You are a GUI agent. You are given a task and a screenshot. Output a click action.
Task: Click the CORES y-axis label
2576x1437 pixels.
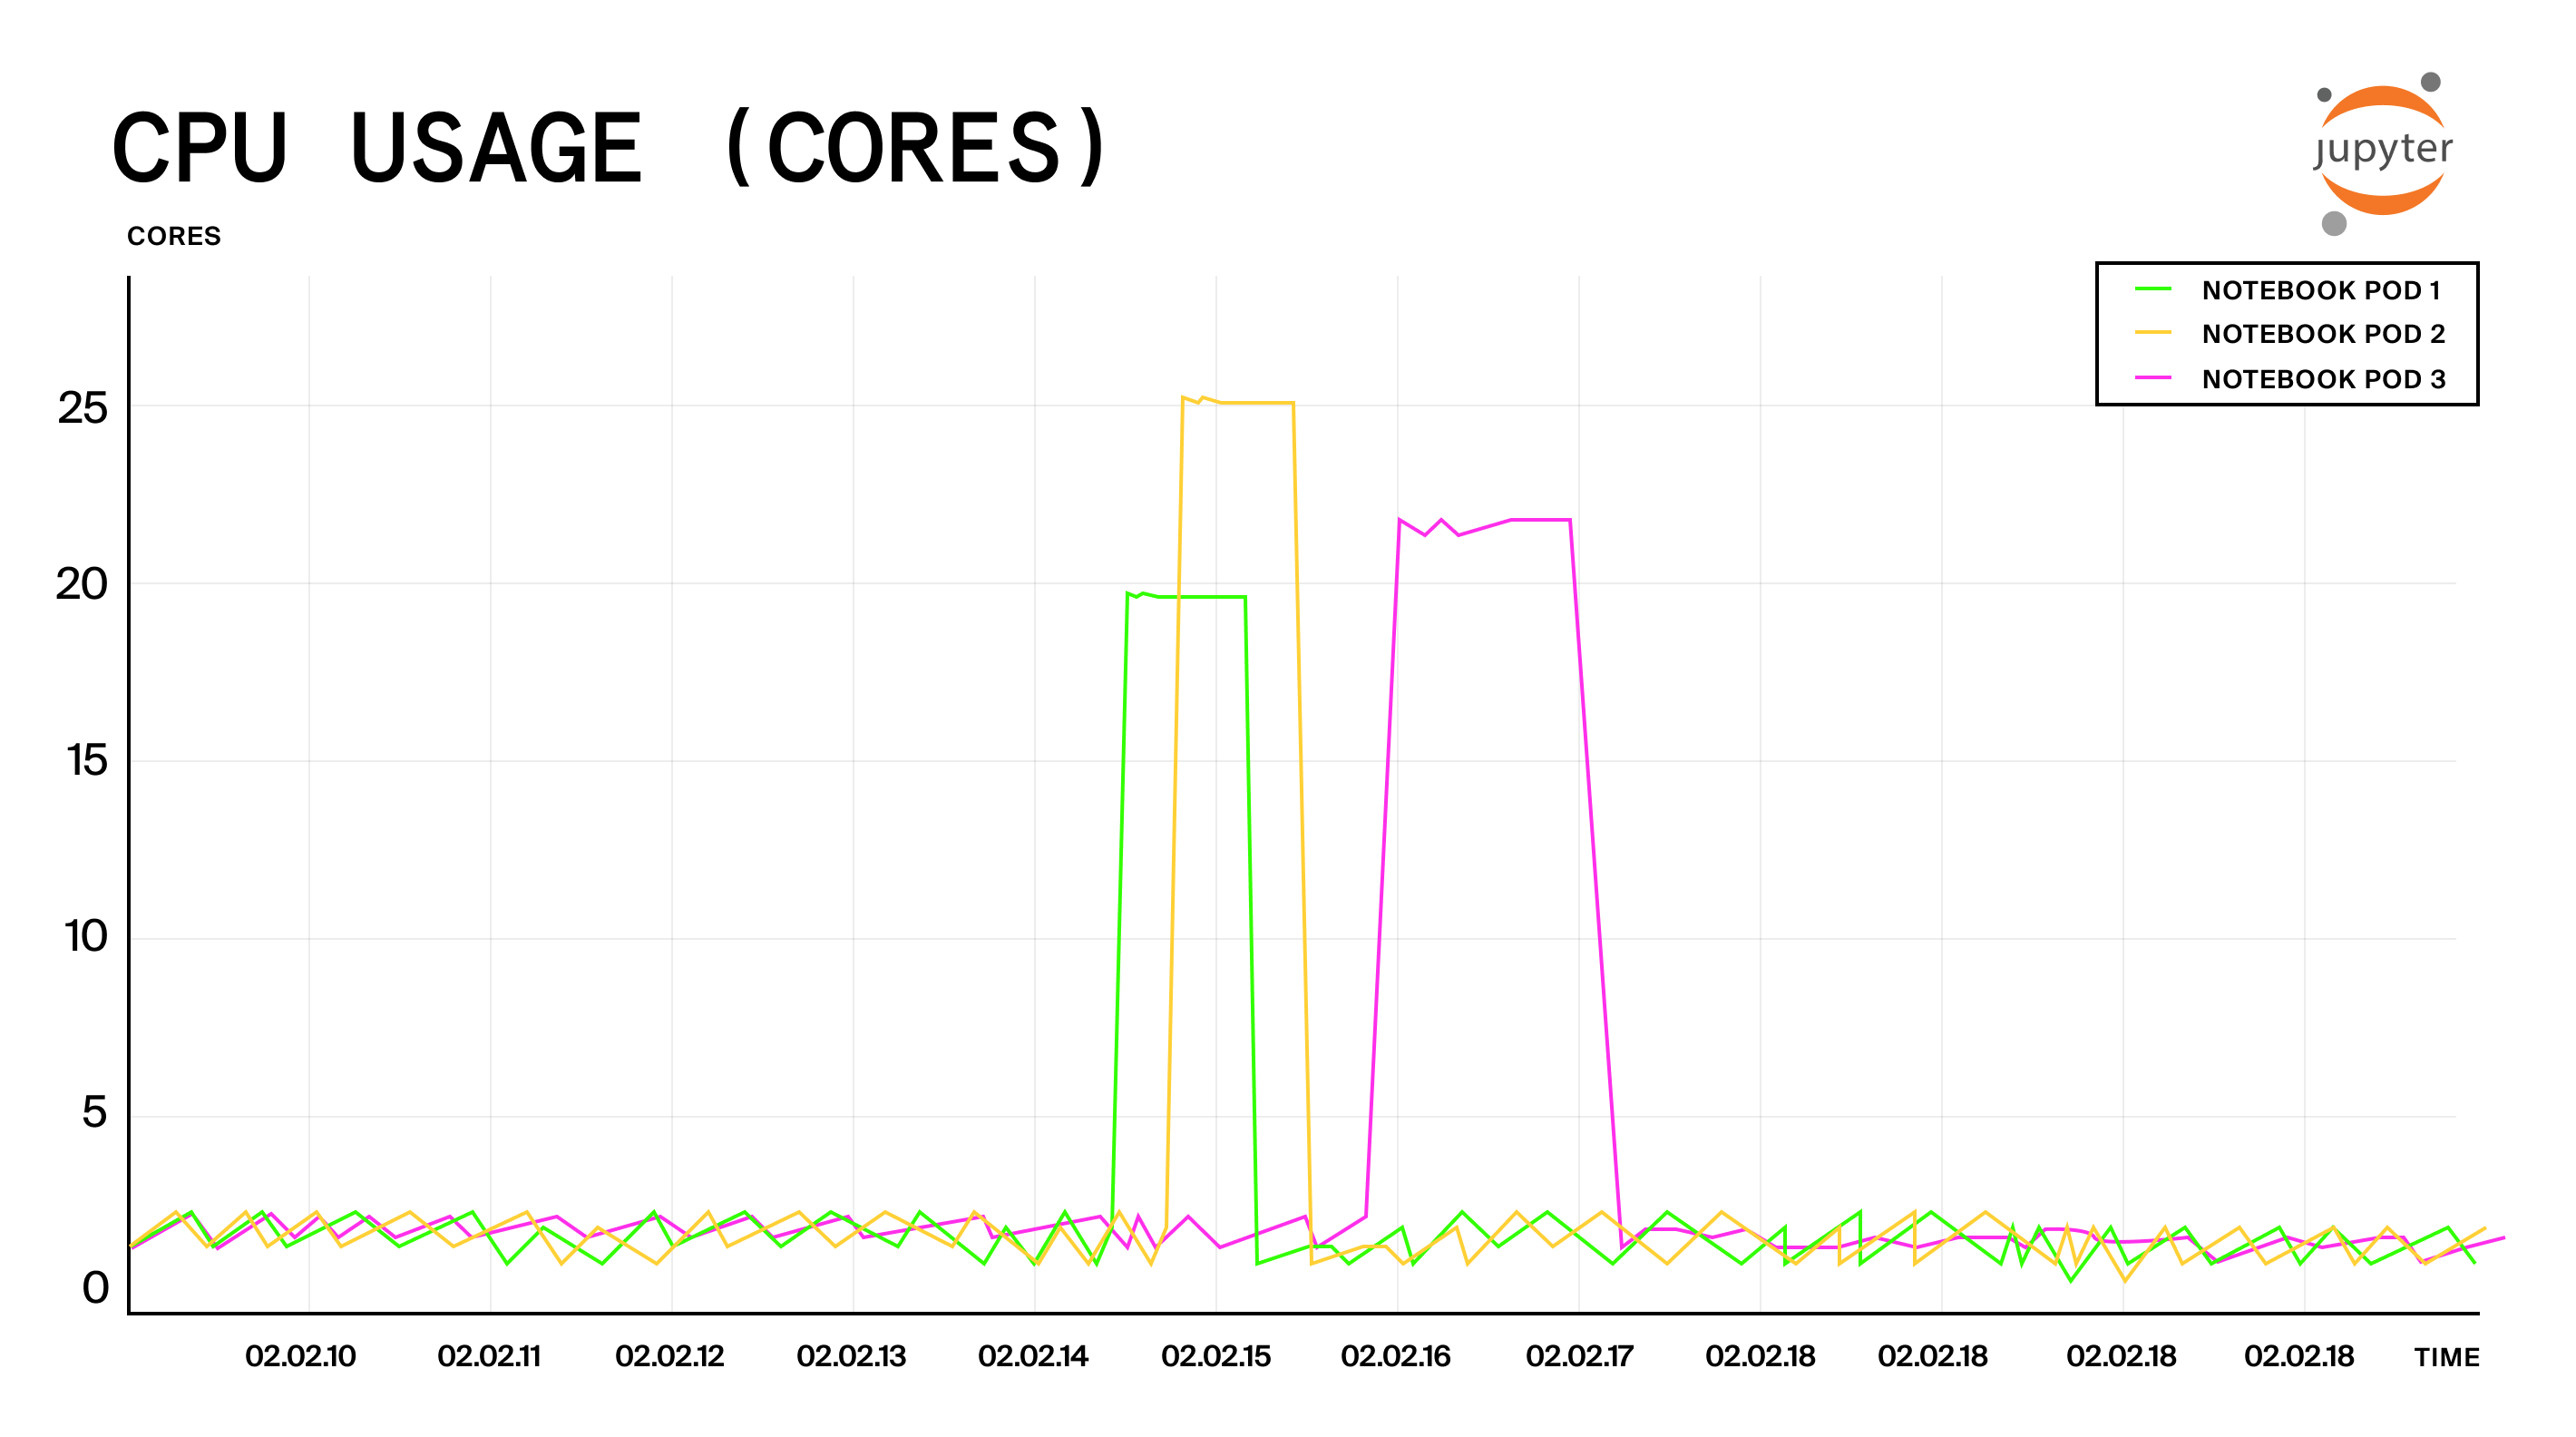(174, 236)
